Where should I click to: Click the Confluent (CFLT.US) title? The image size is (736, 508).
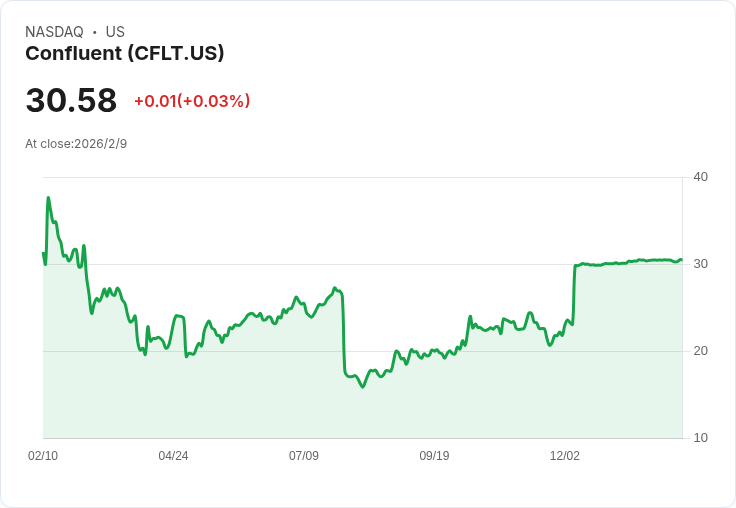124,54
